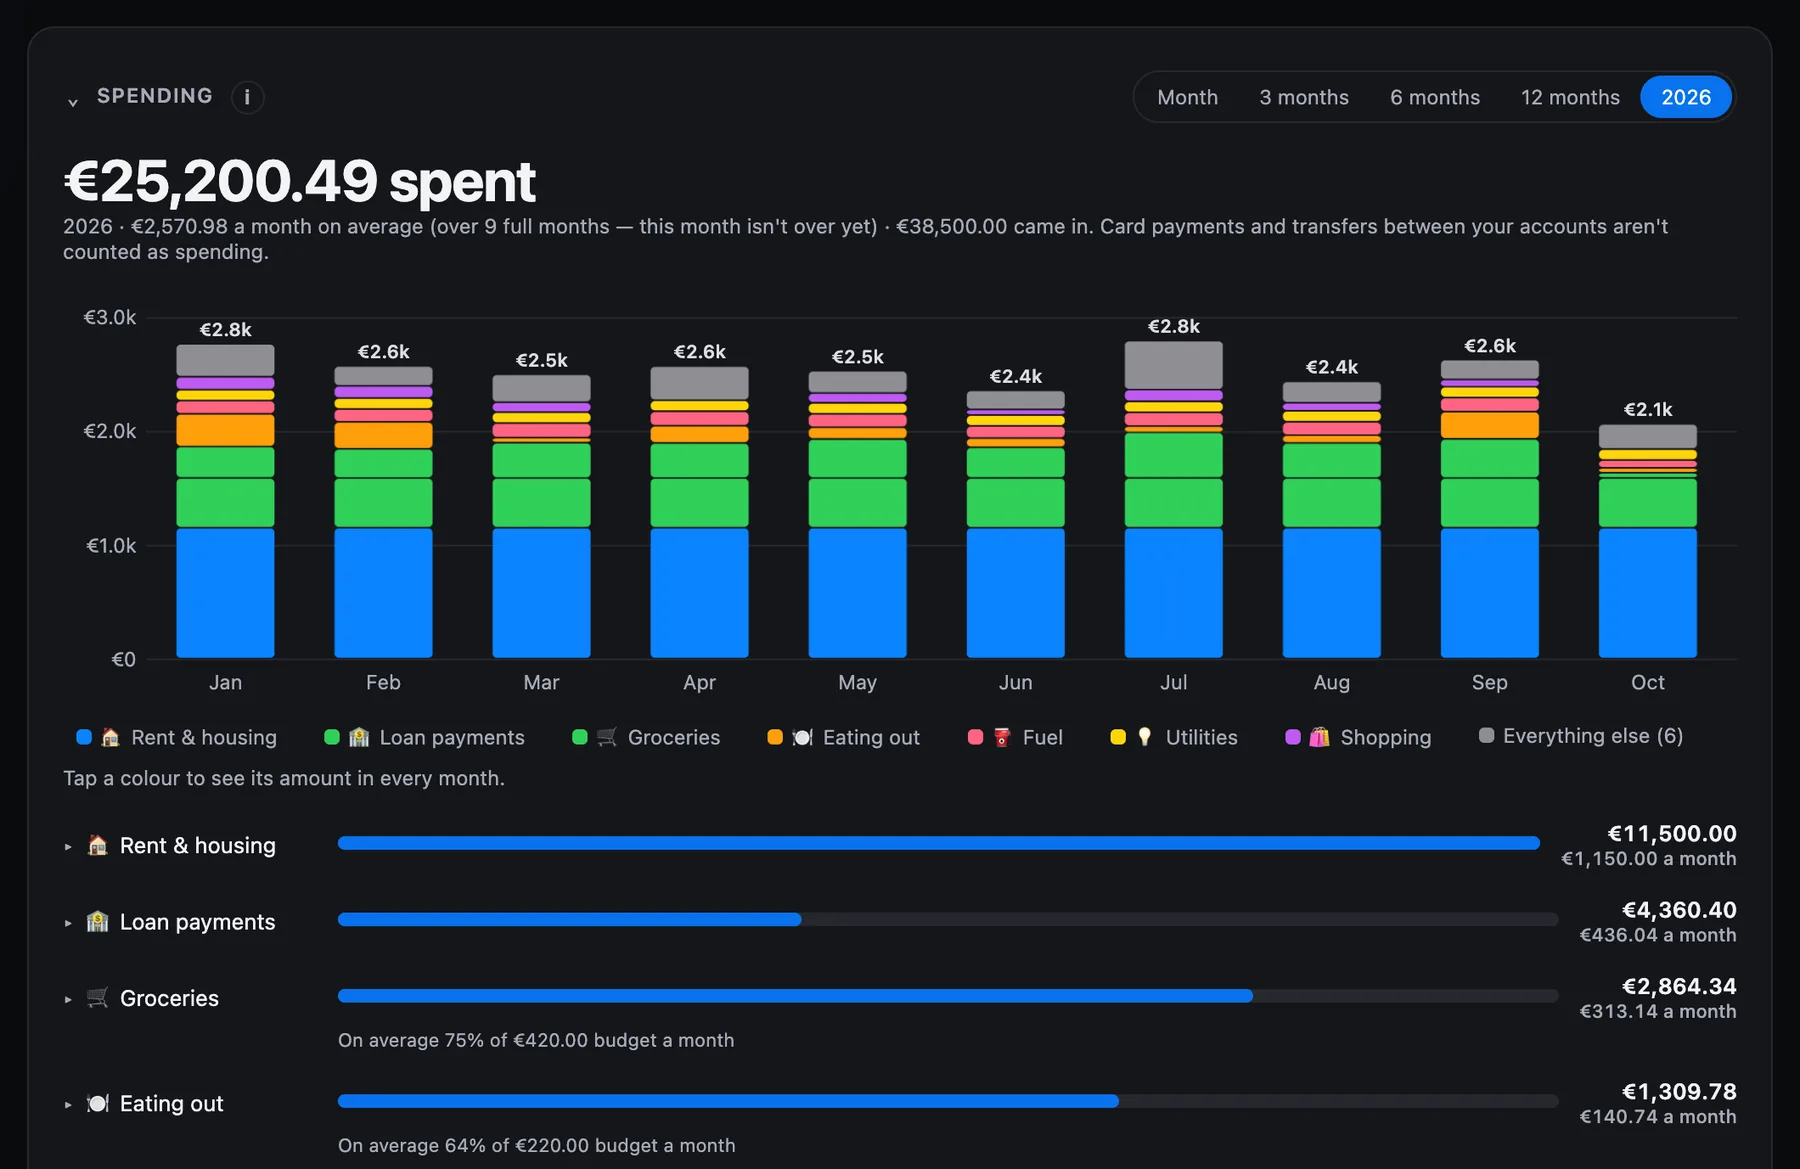
Task: Click the house icon in Rent & housing legend
Action: pyautogui.click(x=111, y=737)
